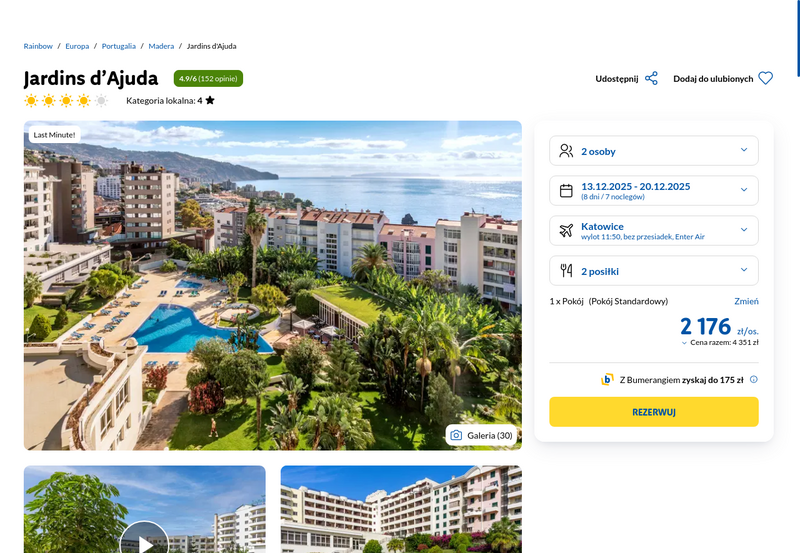Click the camera icon in Galeria button
Screen dimensions: 800x553
pyautogui.click(x=456, y=436)
